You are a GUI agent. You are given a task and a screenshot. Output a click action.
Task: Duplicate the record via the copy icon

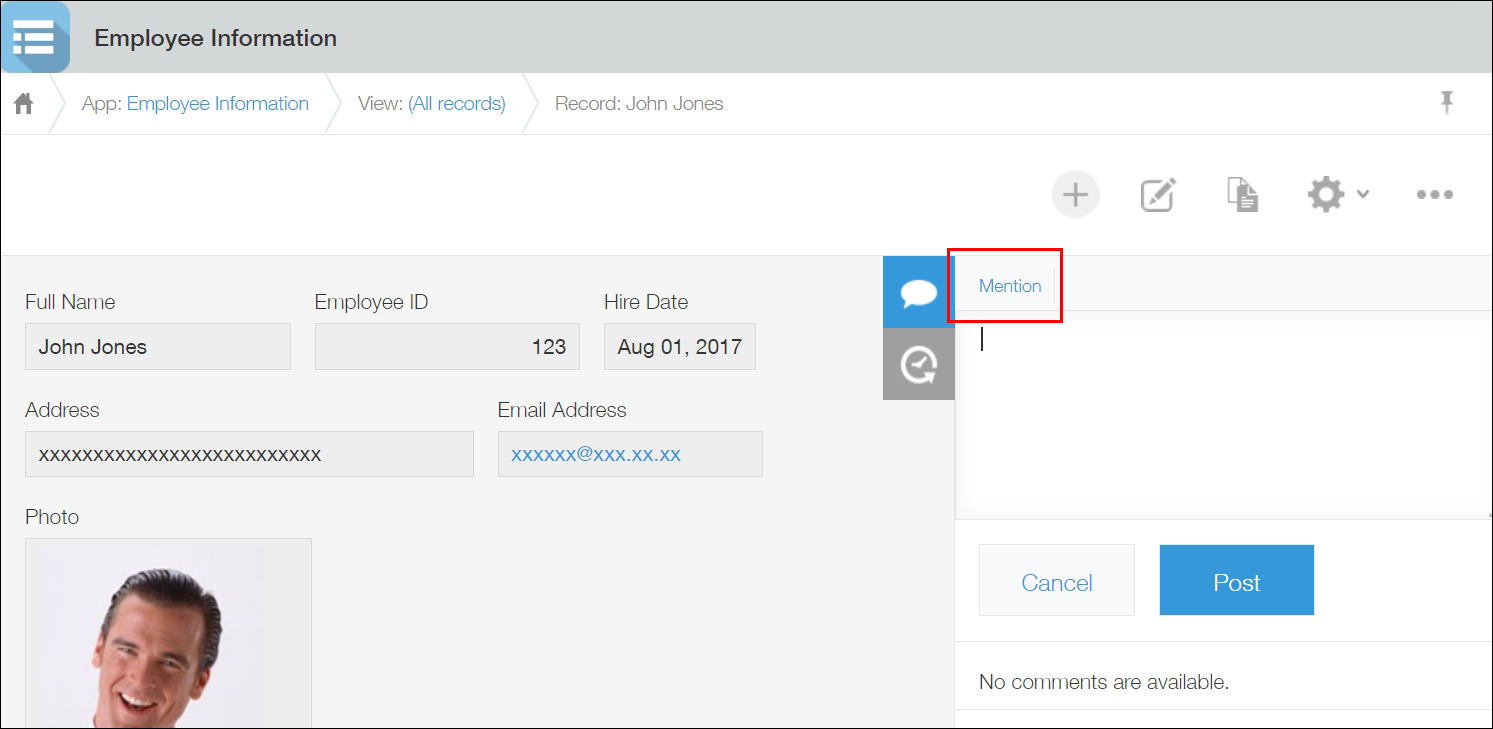[x=1242, y=194]
